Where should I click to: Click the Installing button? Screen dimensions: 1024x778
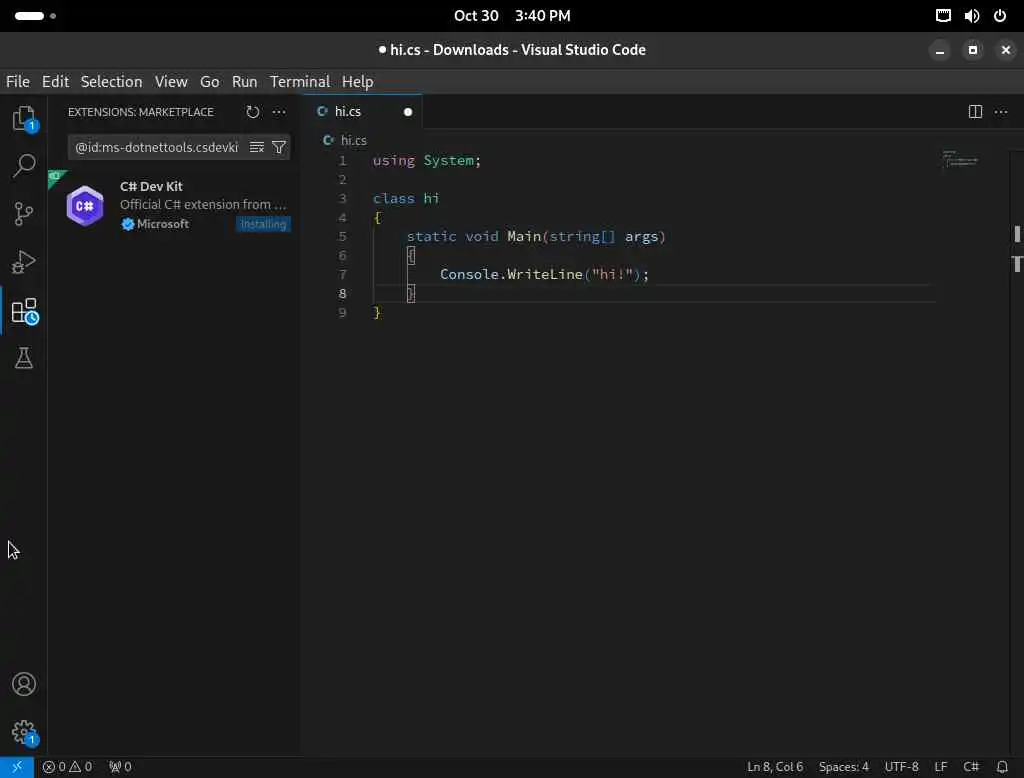tap(263, 224)
